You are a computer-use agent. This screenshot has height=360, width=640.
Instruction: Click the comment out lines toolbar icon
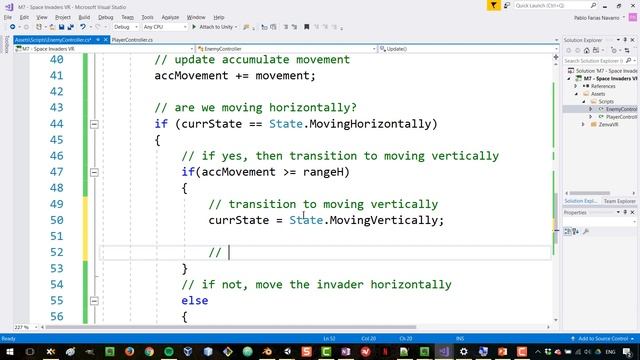click(286, 27)
